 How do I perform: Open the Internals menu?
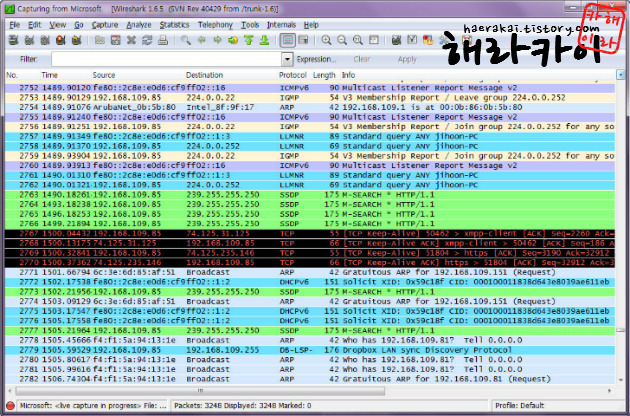[281, 25]
